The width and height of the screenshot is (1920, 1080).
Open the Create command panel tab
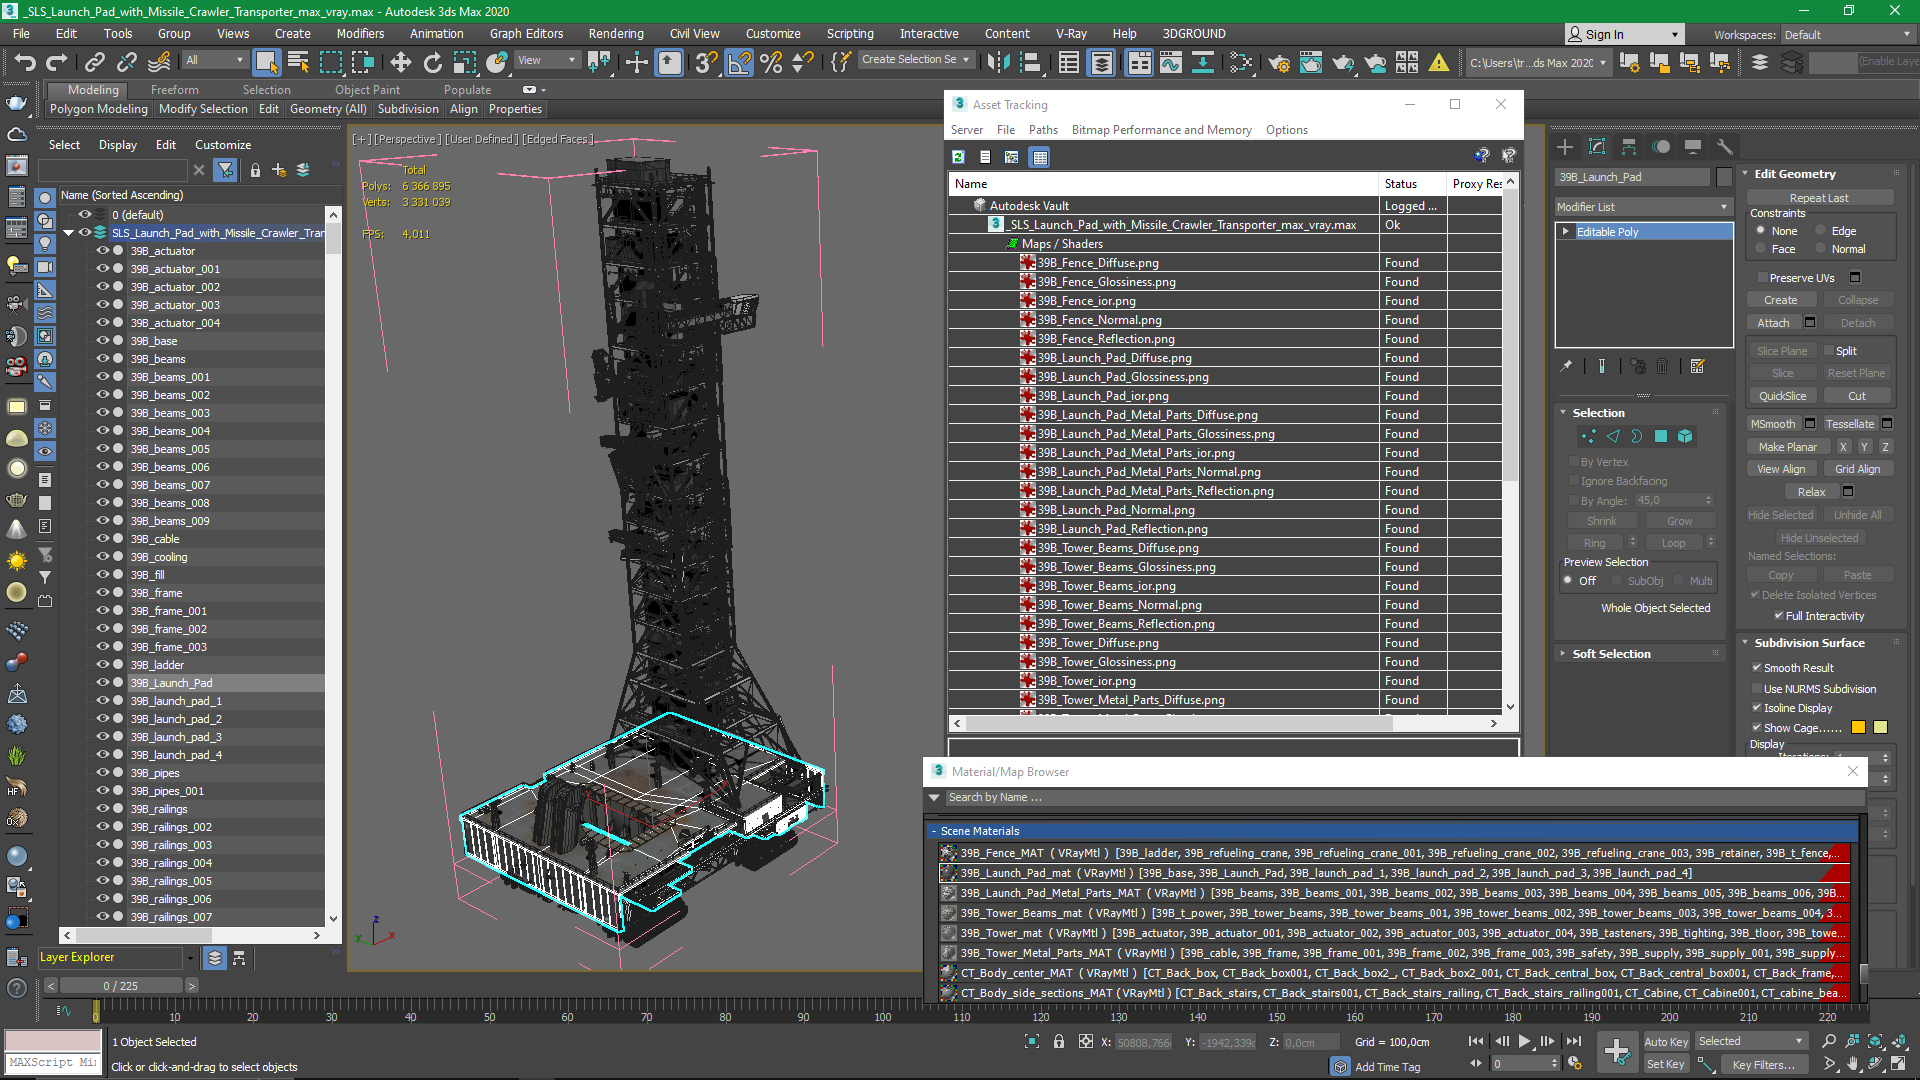1565,147
